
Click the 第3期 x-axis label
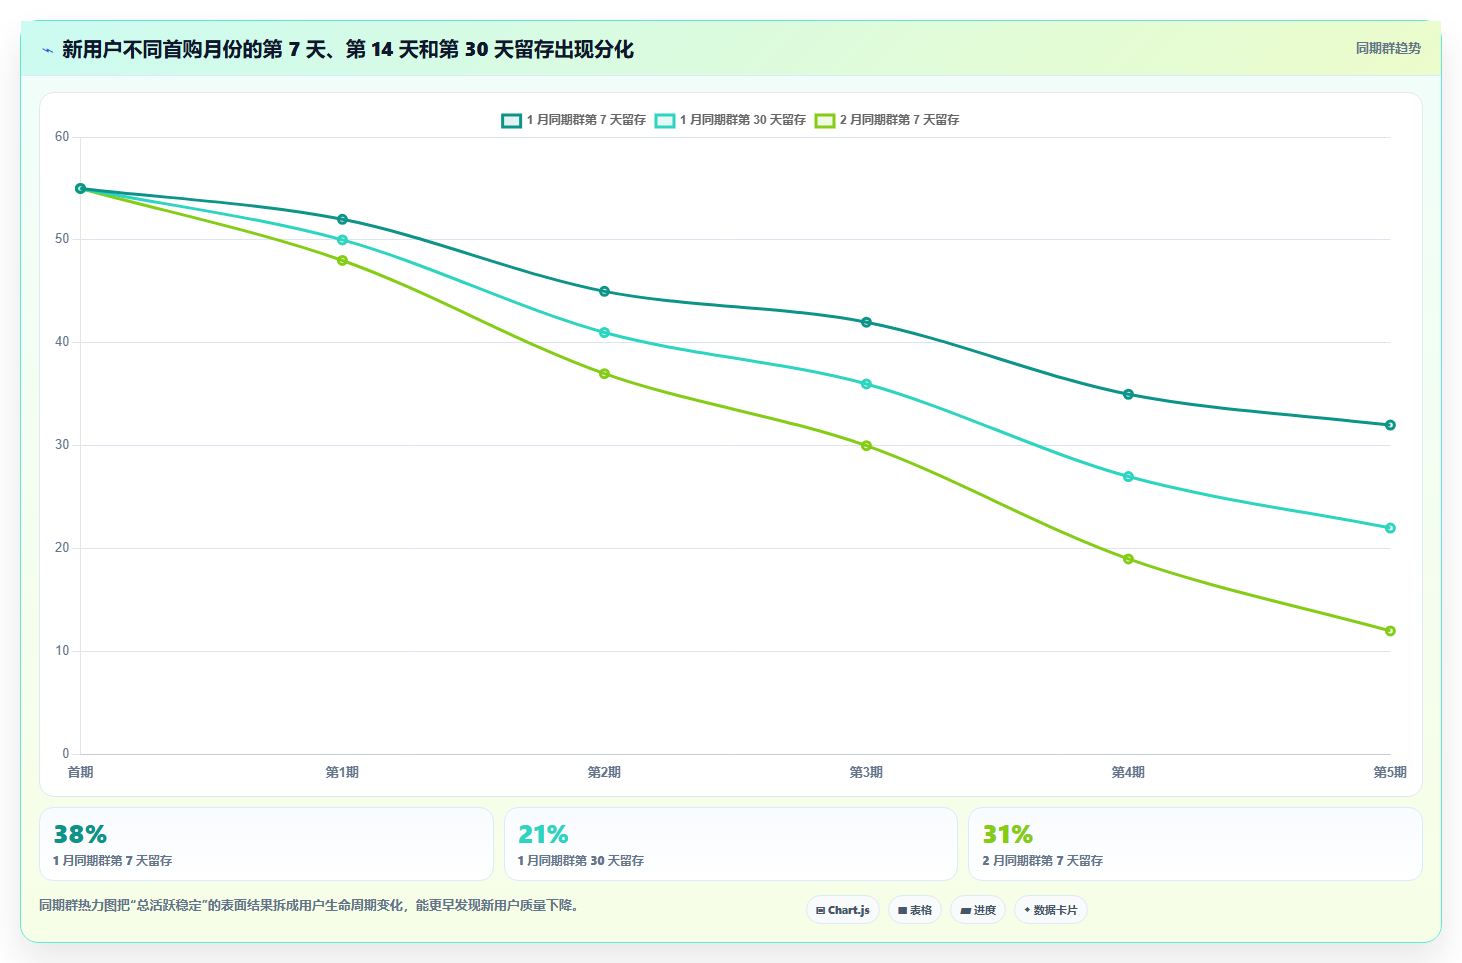pos(866,772)
